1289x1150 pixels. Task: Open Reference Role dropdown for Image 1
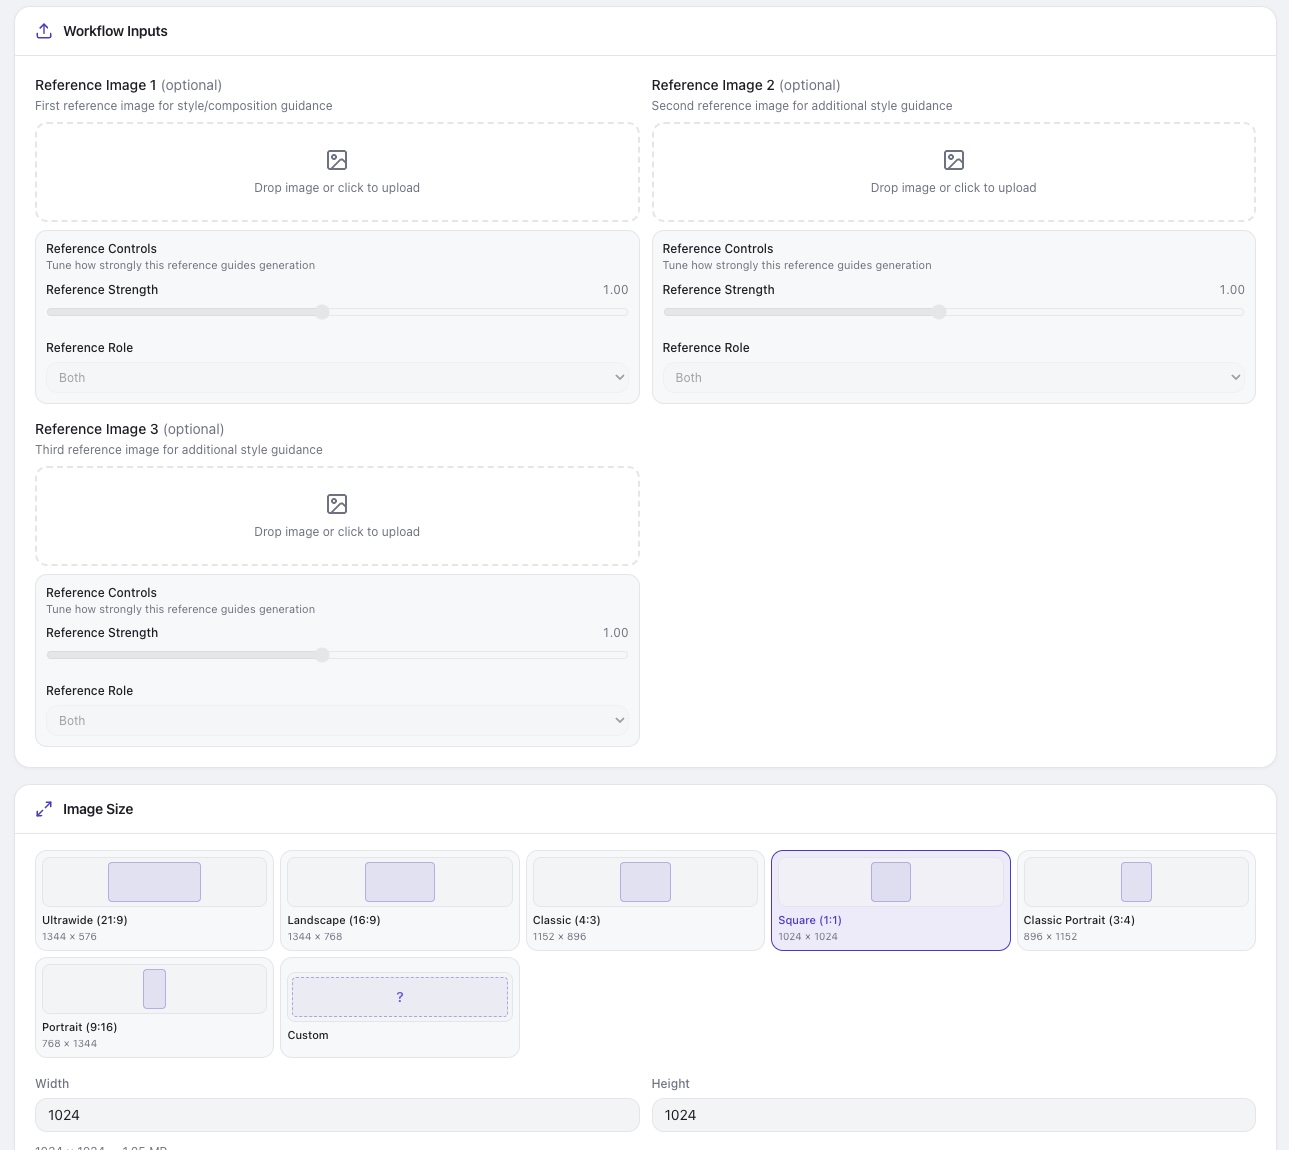(x=337, y=377)
